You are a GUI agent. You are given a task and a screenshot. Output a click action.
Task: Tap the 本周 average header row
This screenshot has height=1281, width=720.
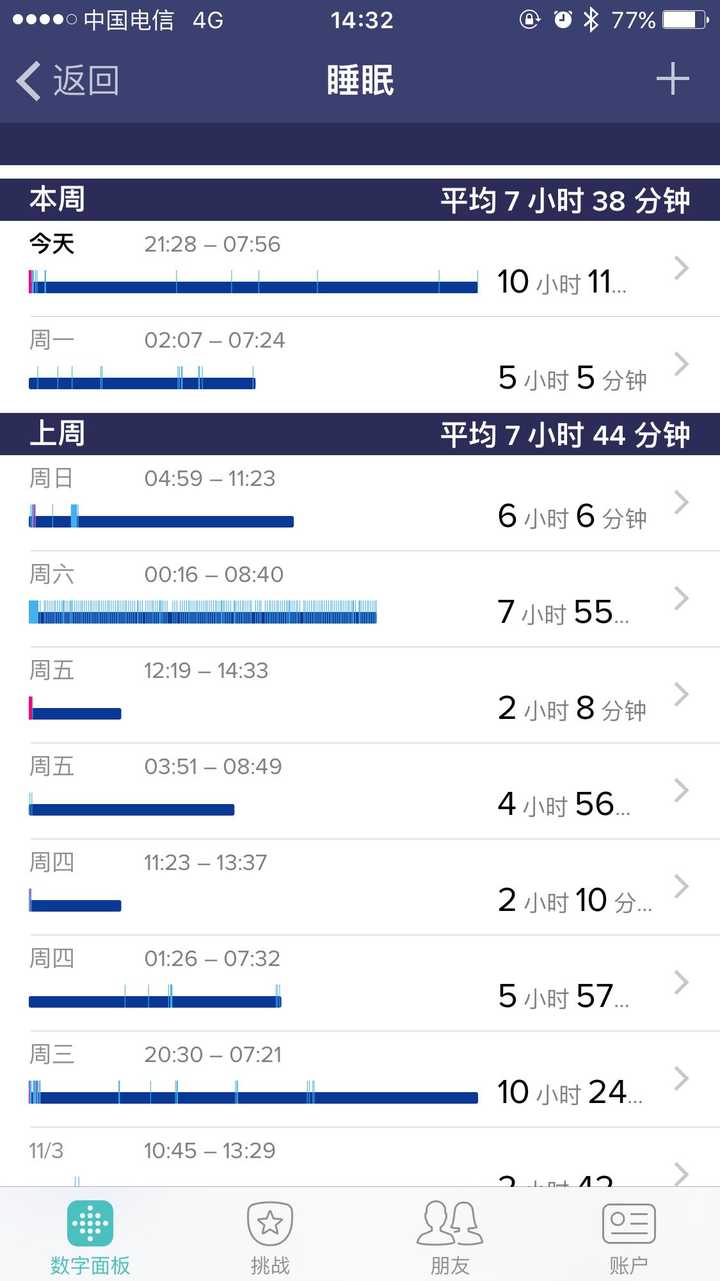360,200
